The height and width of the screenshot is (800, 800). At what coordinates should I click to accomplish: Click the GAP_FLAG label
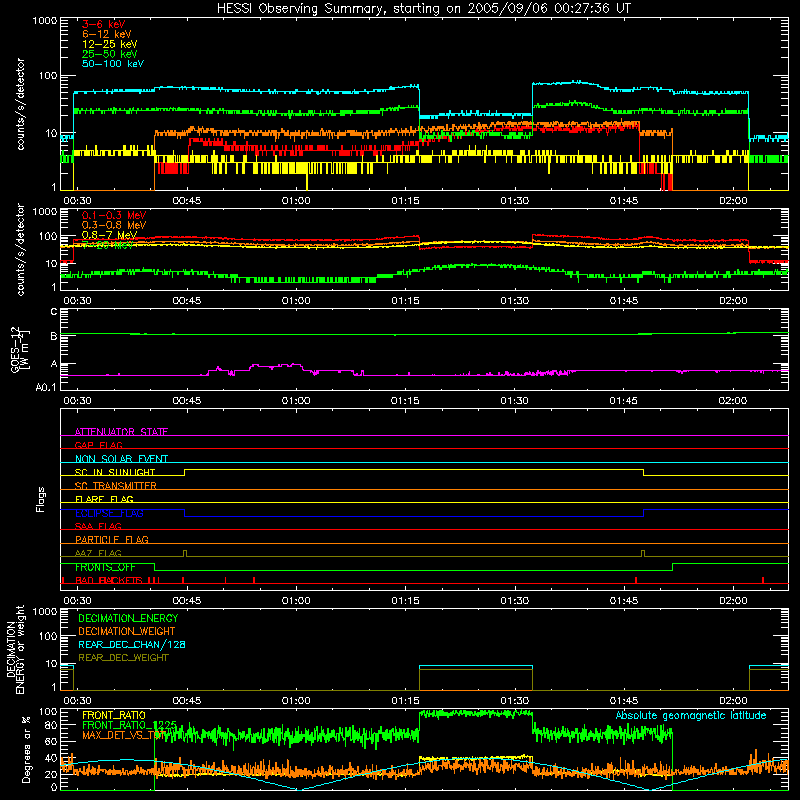pyautogui.click(x=98, y=445)
